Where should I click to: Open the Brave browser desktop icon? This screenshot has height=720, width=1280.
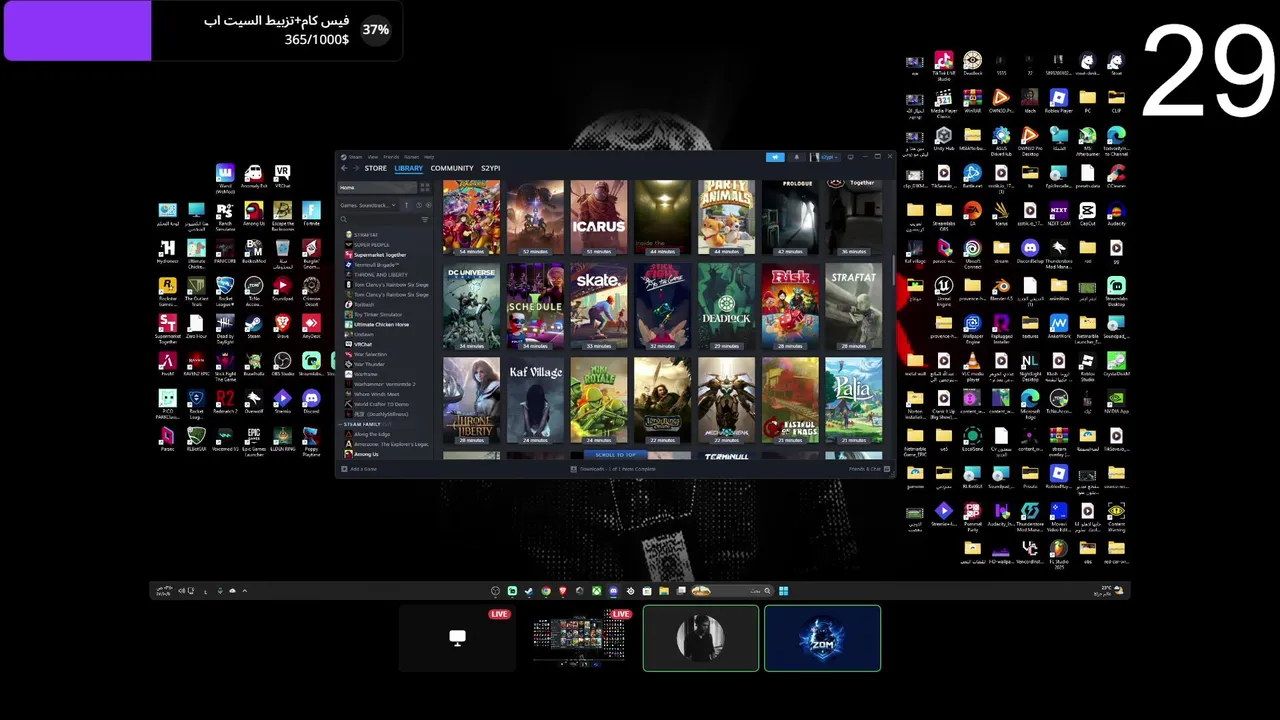[x=283, y=326]
